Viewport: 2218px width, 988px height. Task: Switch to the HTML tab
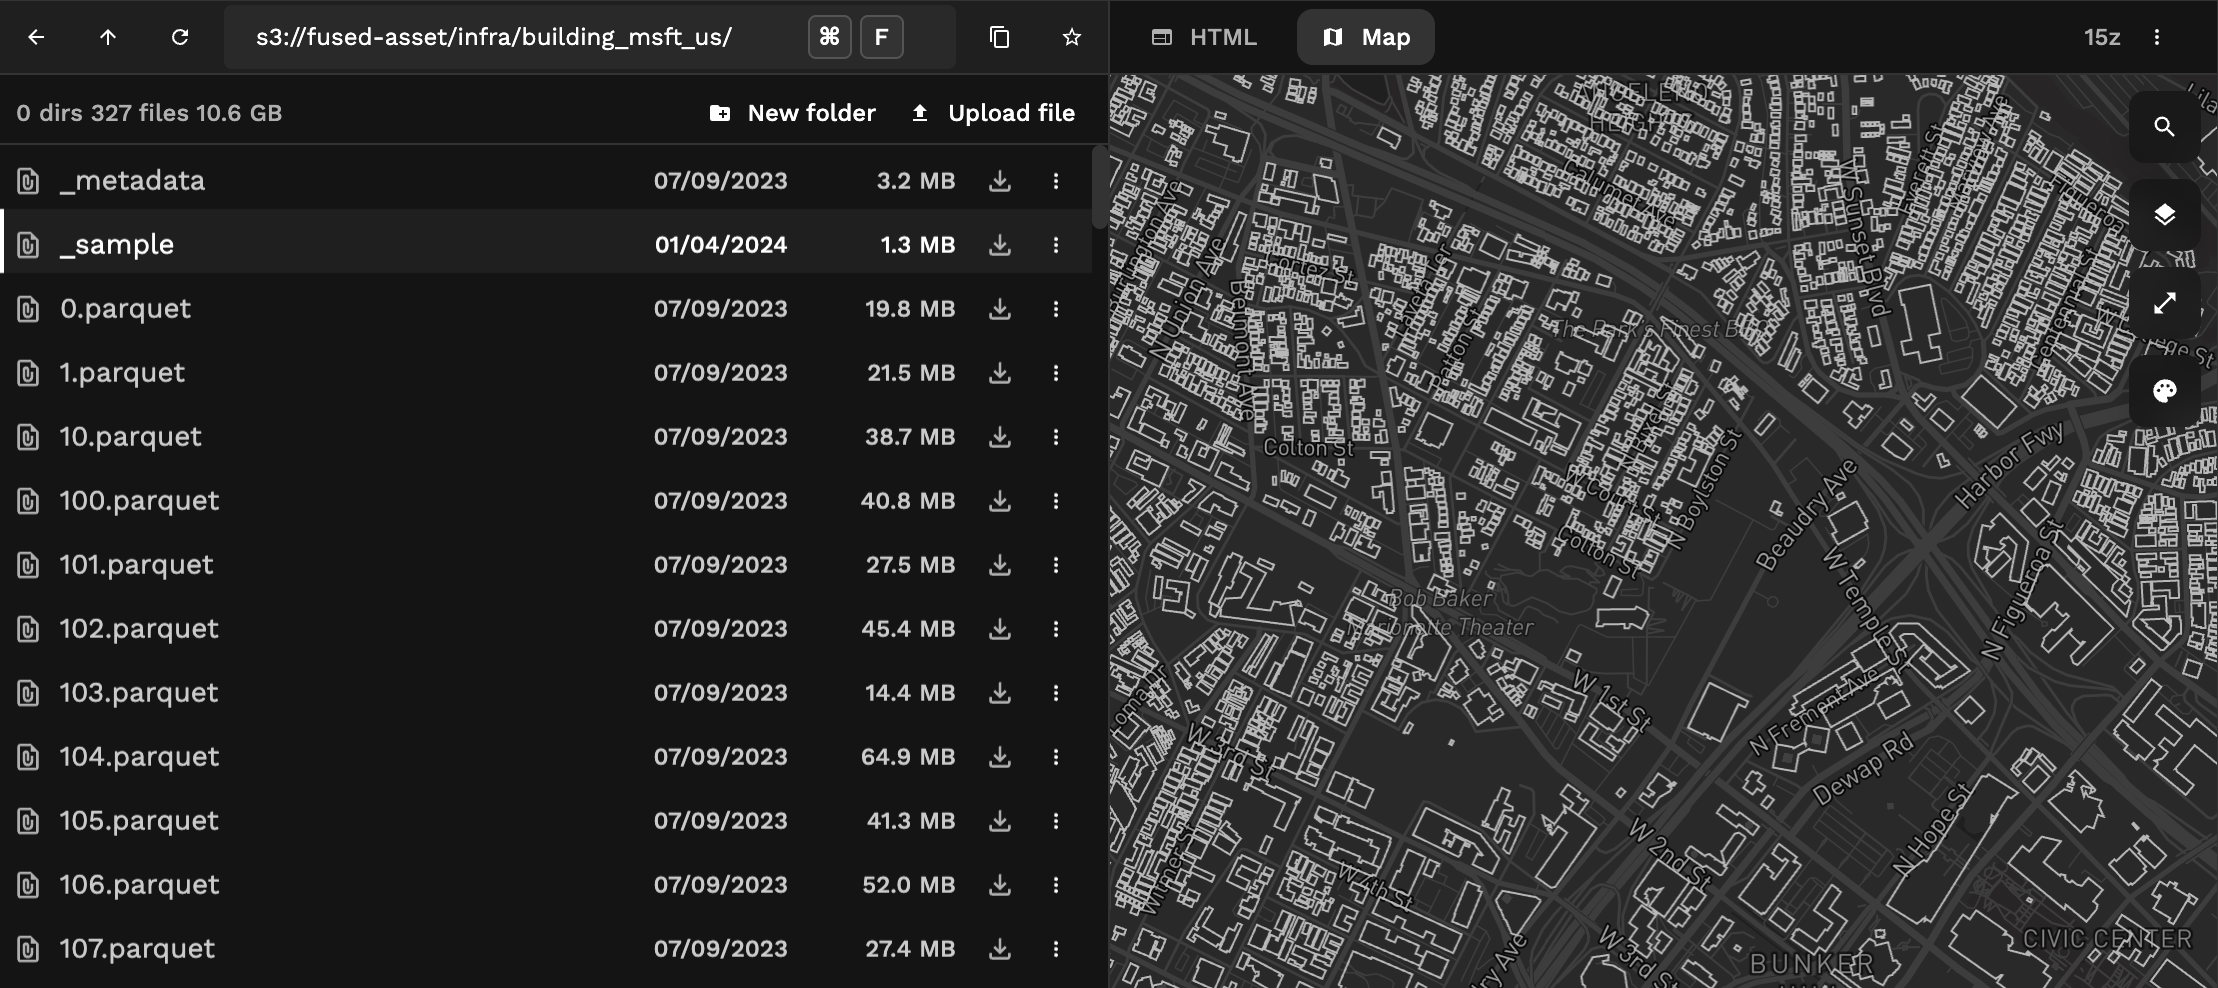pyautogui.click(x=1204, y=37)
